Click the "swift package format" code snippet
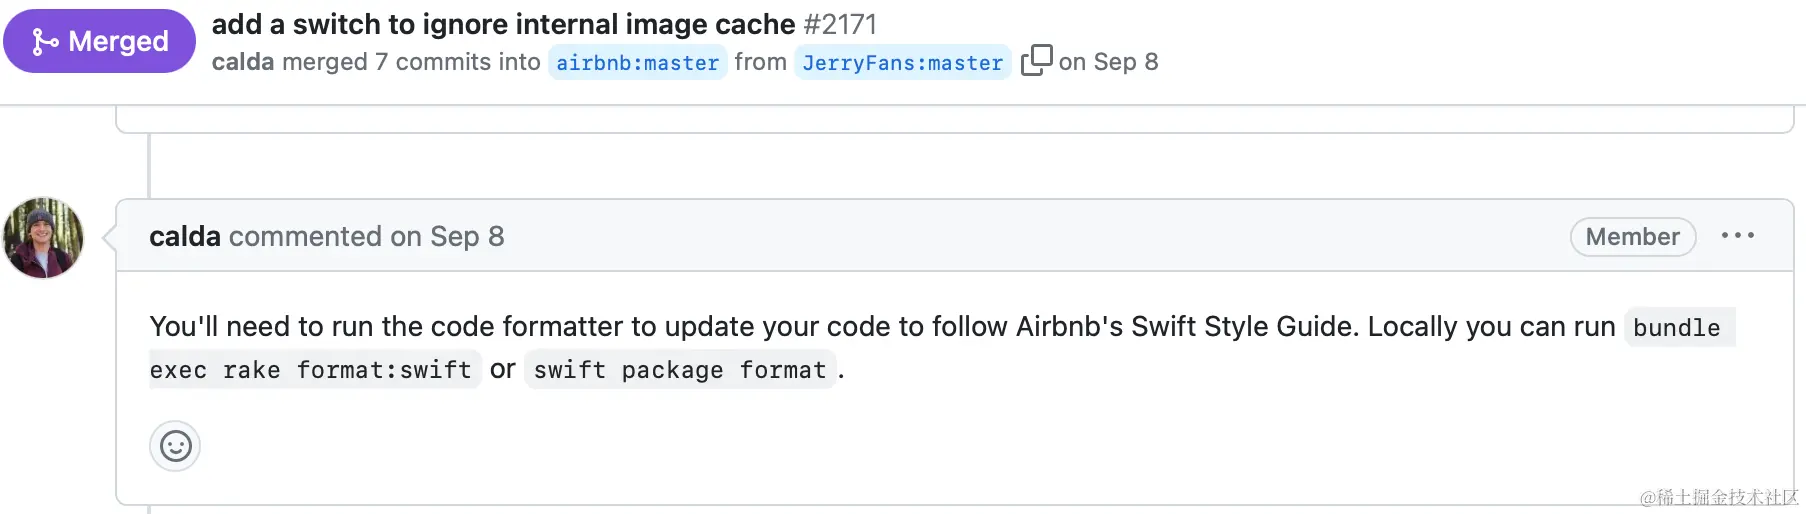 [x=680, y=370]
